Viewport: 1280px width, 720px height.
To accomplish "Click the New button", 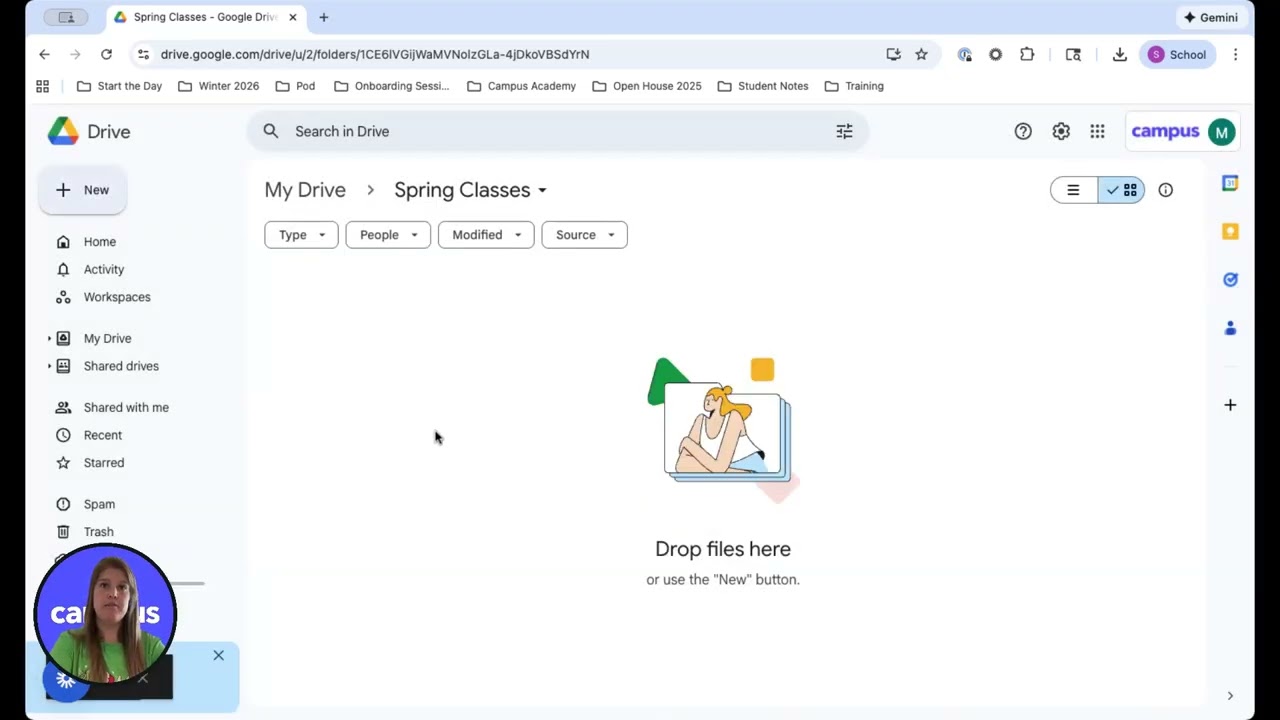I will pos(83,190).
